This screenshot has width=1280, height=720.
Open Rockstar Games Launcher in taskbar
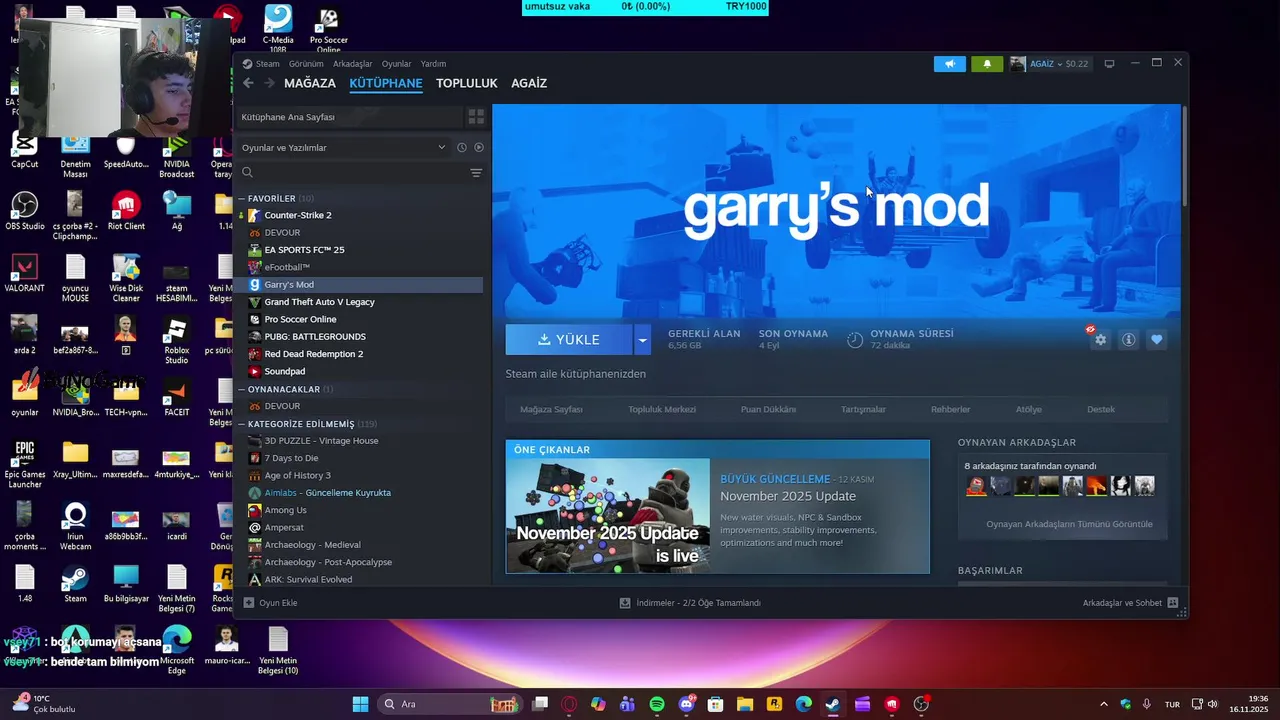[x=774, y=704]
